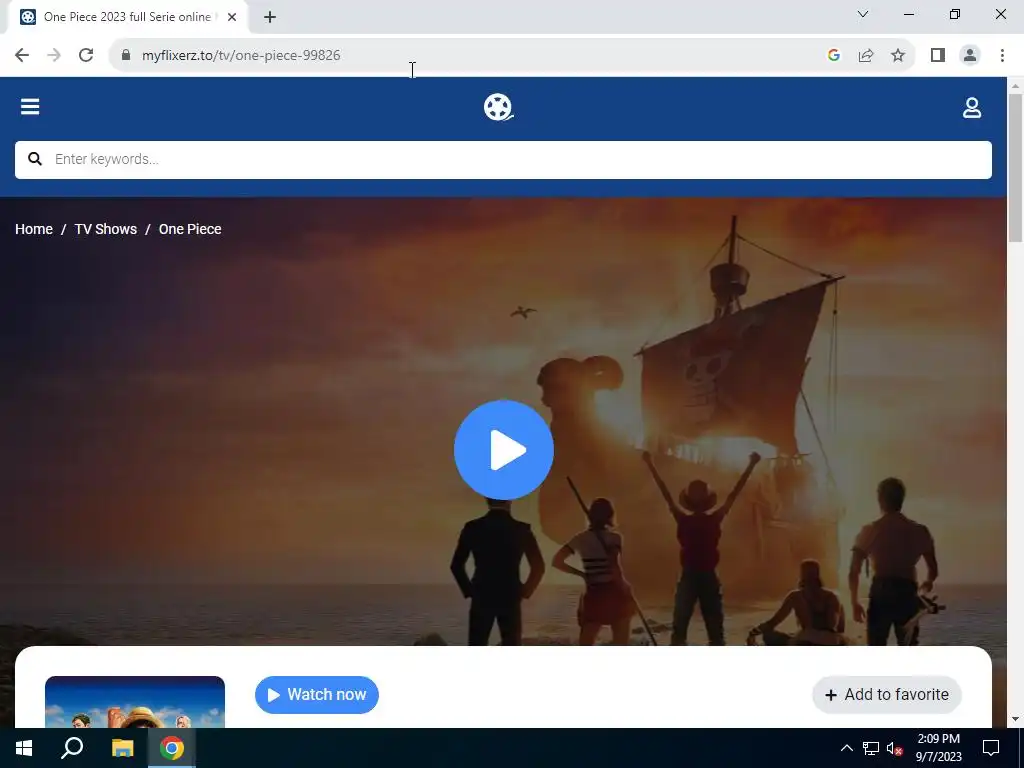This screenshot has height=768, width=1024.
Task: Click the muted volume tray icon
Action: click(895, 748)
